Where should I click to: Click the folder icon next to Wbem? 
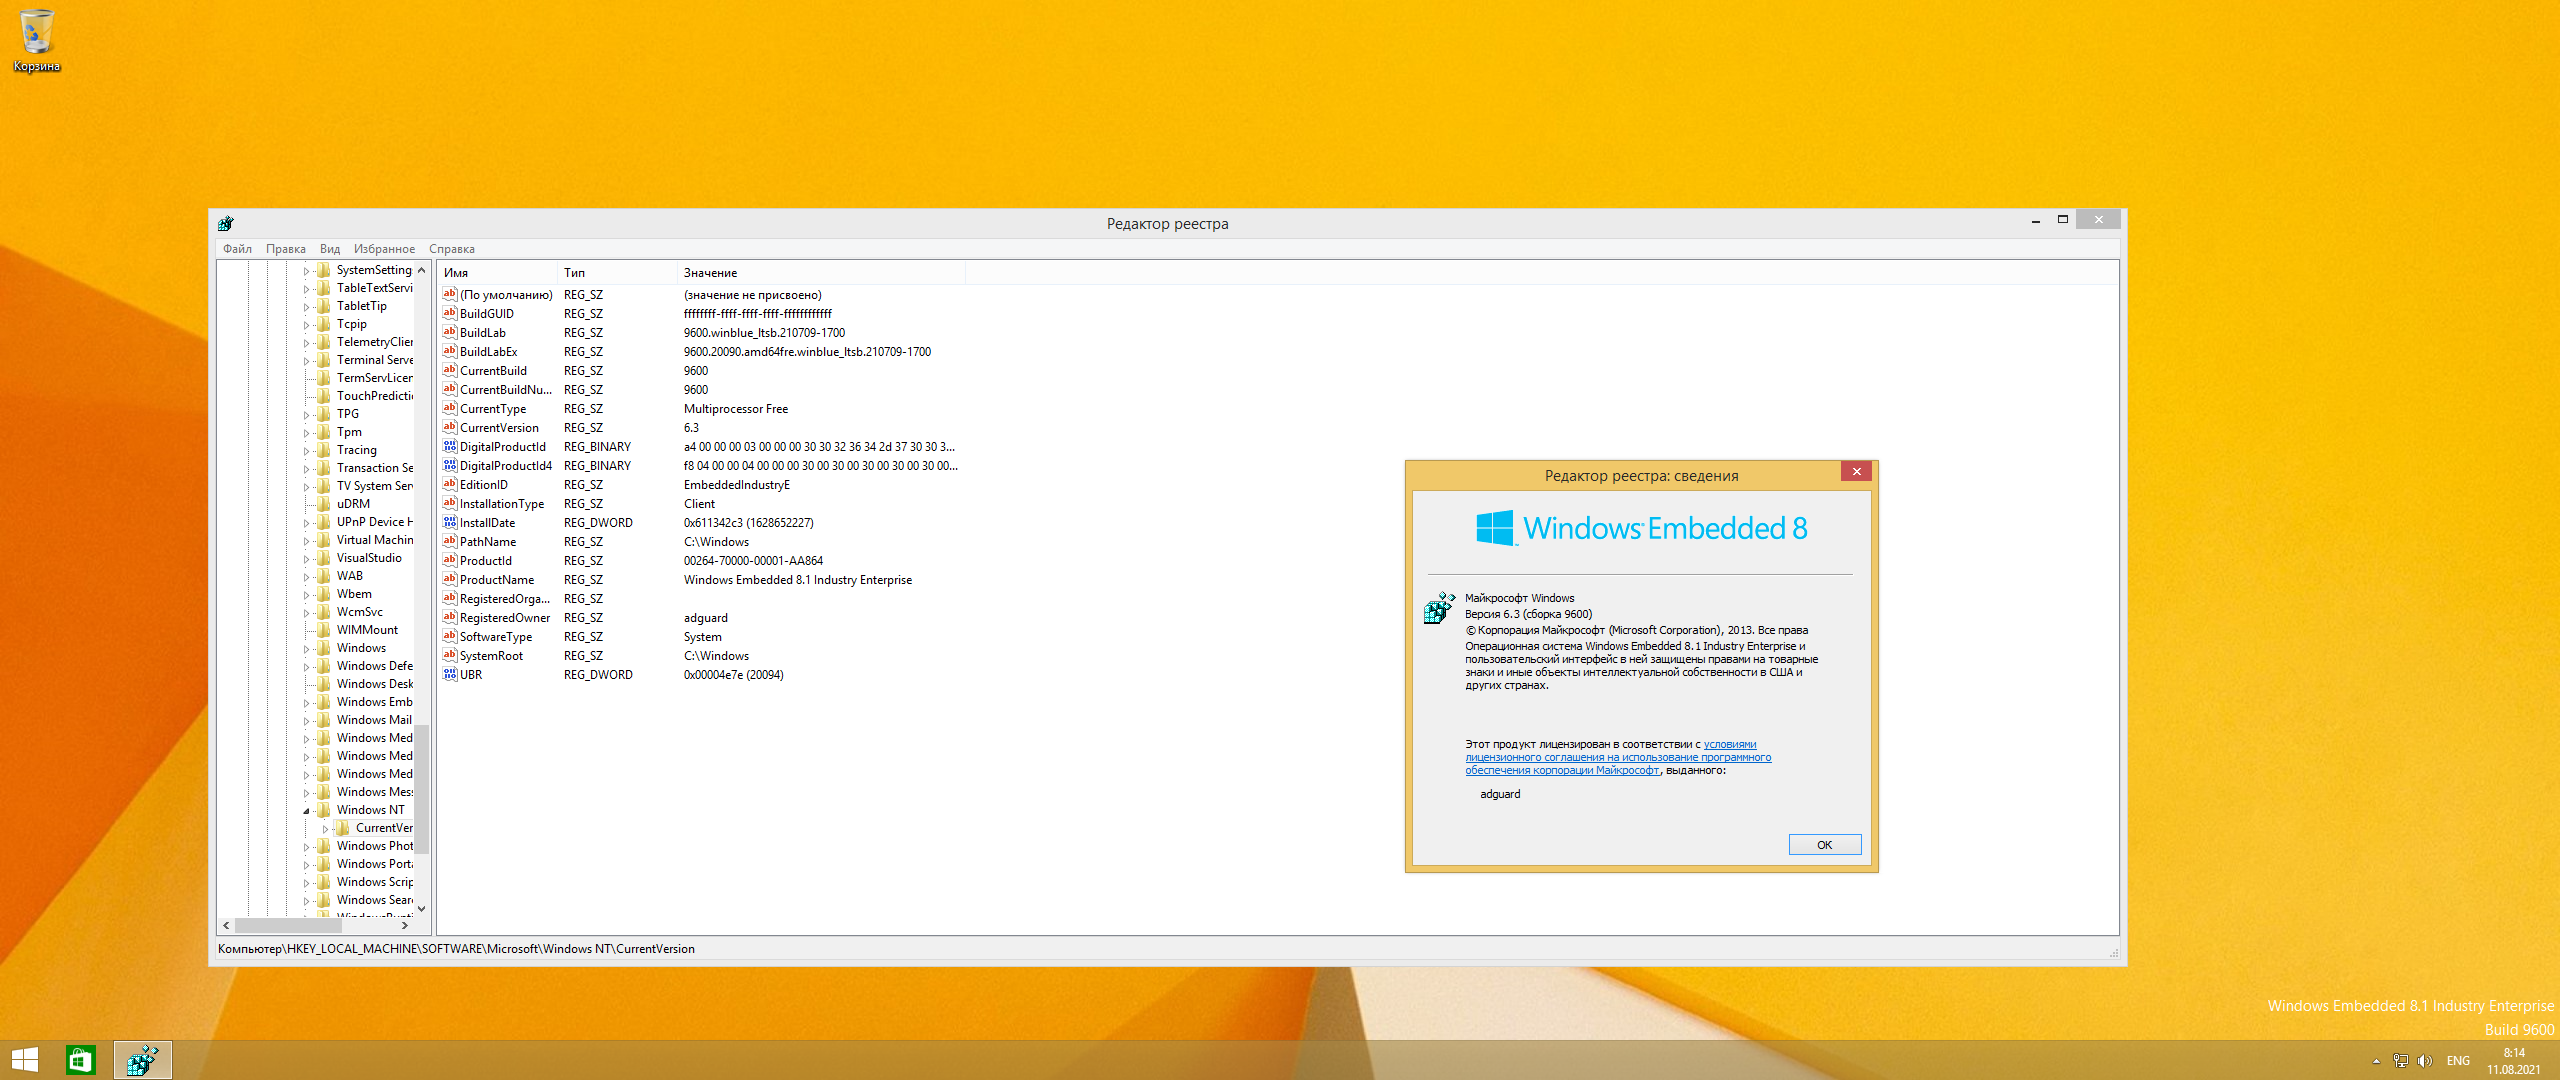pyautogui.click(x=323, y=594)
